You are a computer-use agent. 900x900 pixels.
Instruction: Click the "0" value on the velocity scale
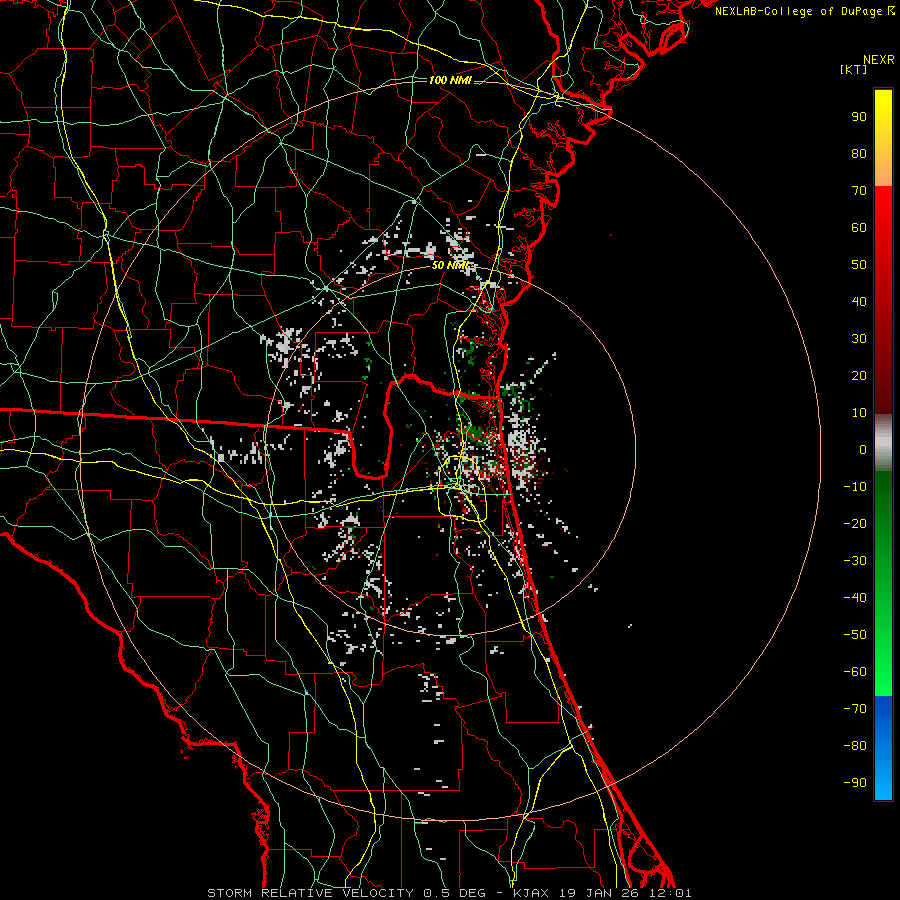pyautogui.click(x=863, y=450)
